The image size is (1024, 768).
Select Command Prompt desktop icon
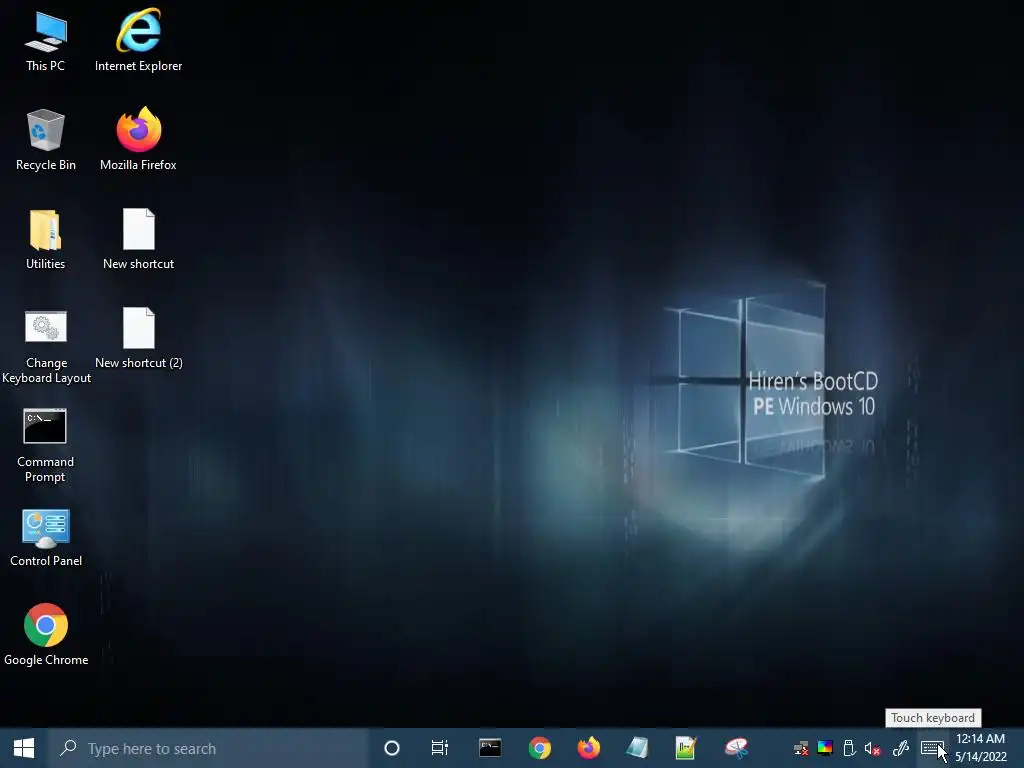point(45,447)
